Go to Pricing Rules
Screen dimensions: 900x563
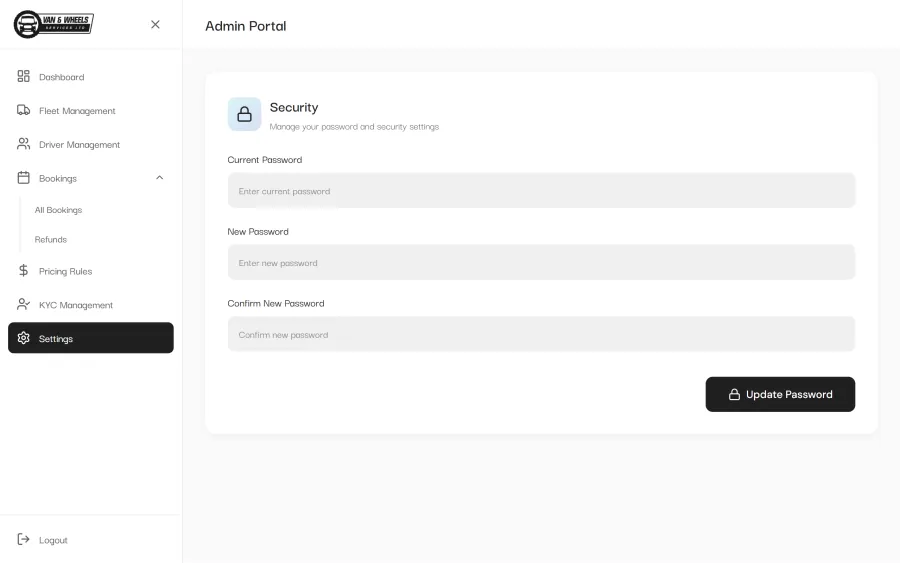91,271
